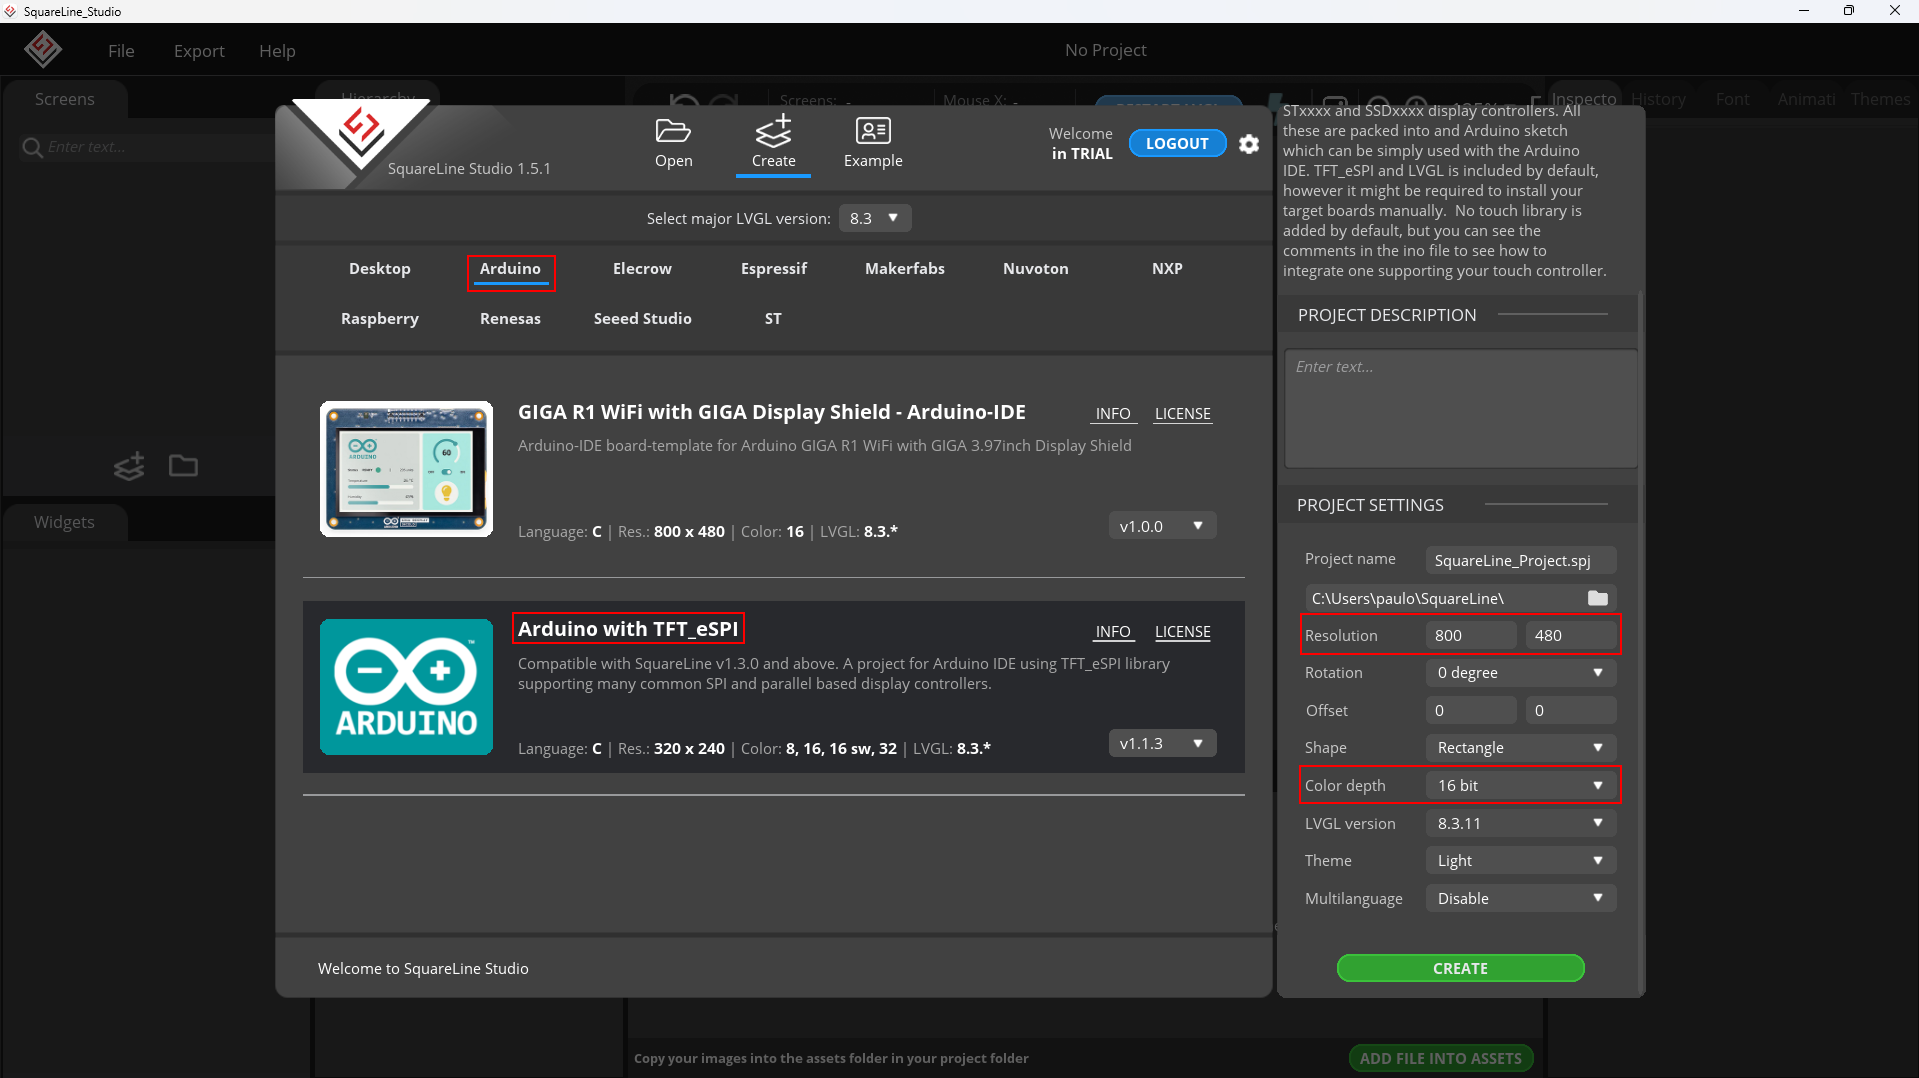Switch to the History tab

(1658, 99)
